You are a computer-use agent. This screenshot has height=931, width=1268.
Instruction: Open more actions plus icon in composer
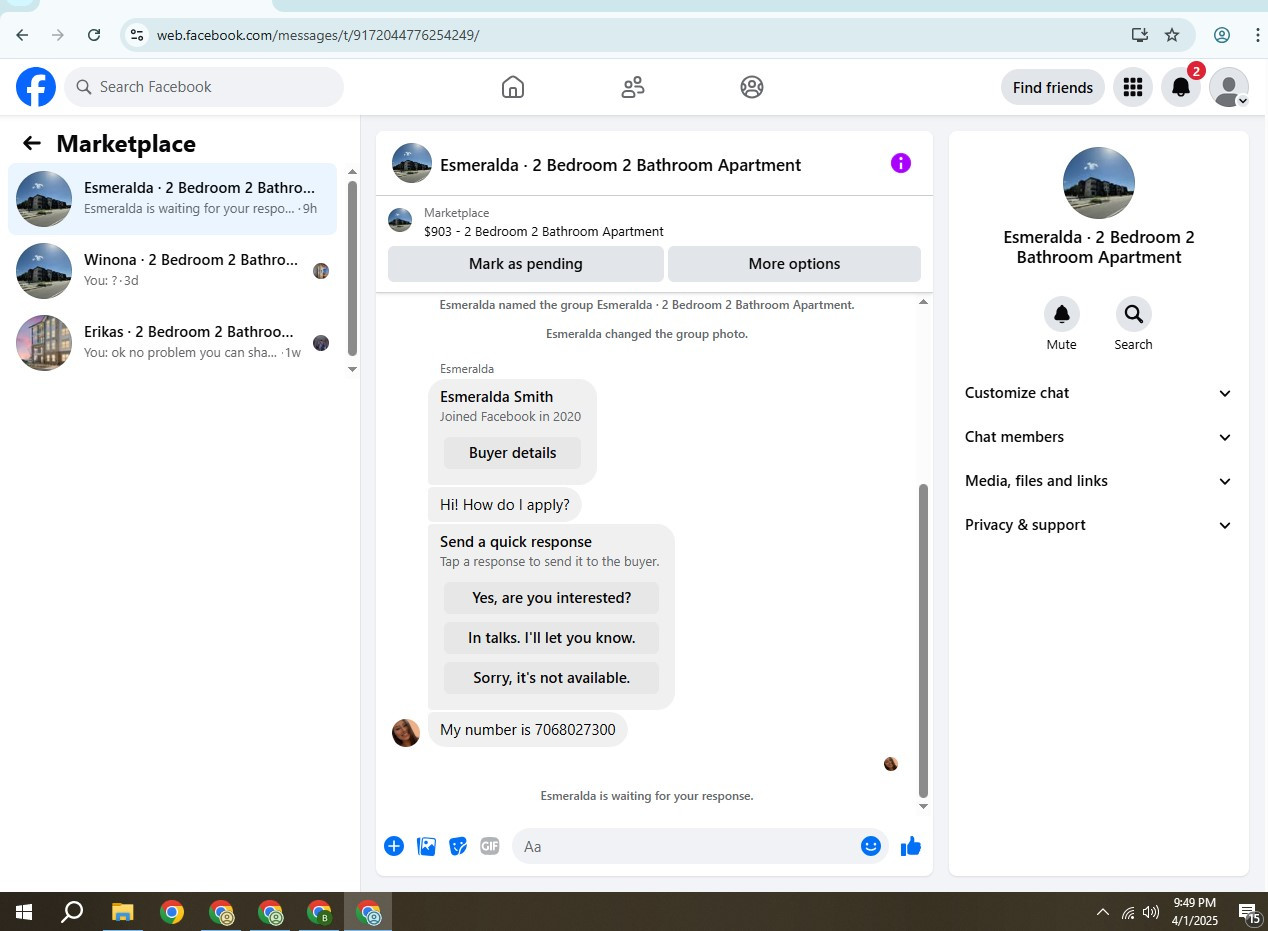coord(394,846)
